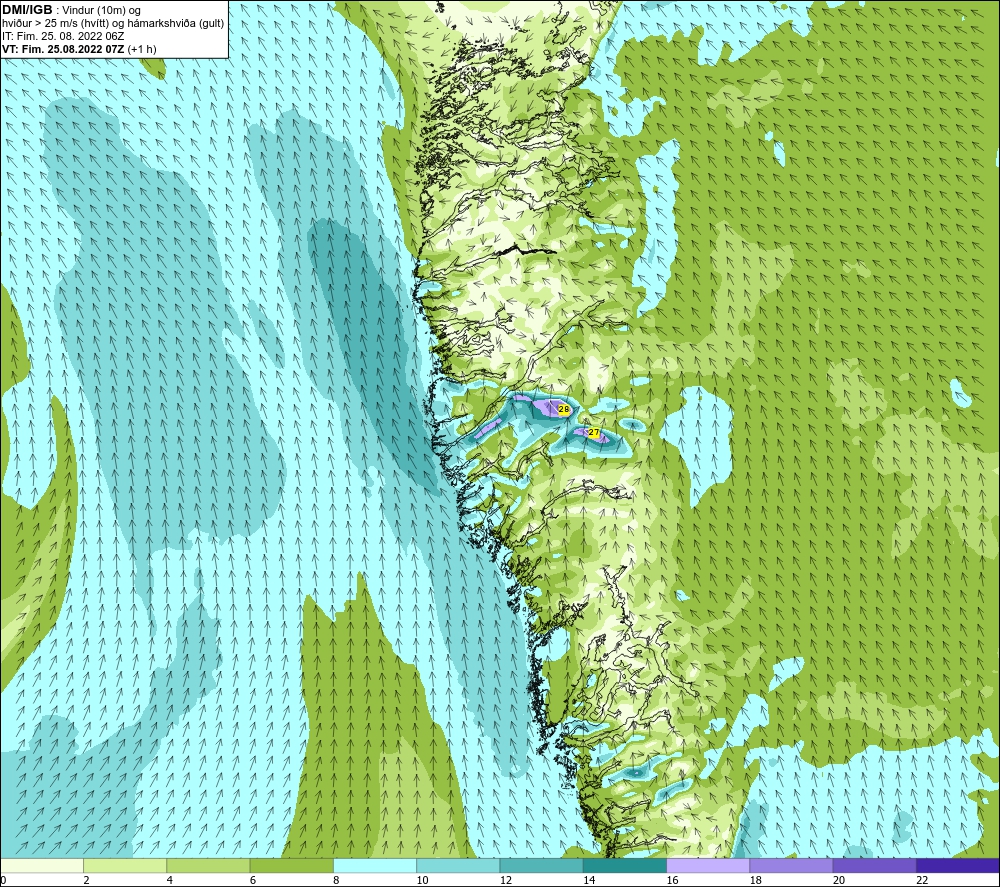Click the 'DMI/IGB' title text
Viewport: 1000px width, 887px height.
coord(27,10)
